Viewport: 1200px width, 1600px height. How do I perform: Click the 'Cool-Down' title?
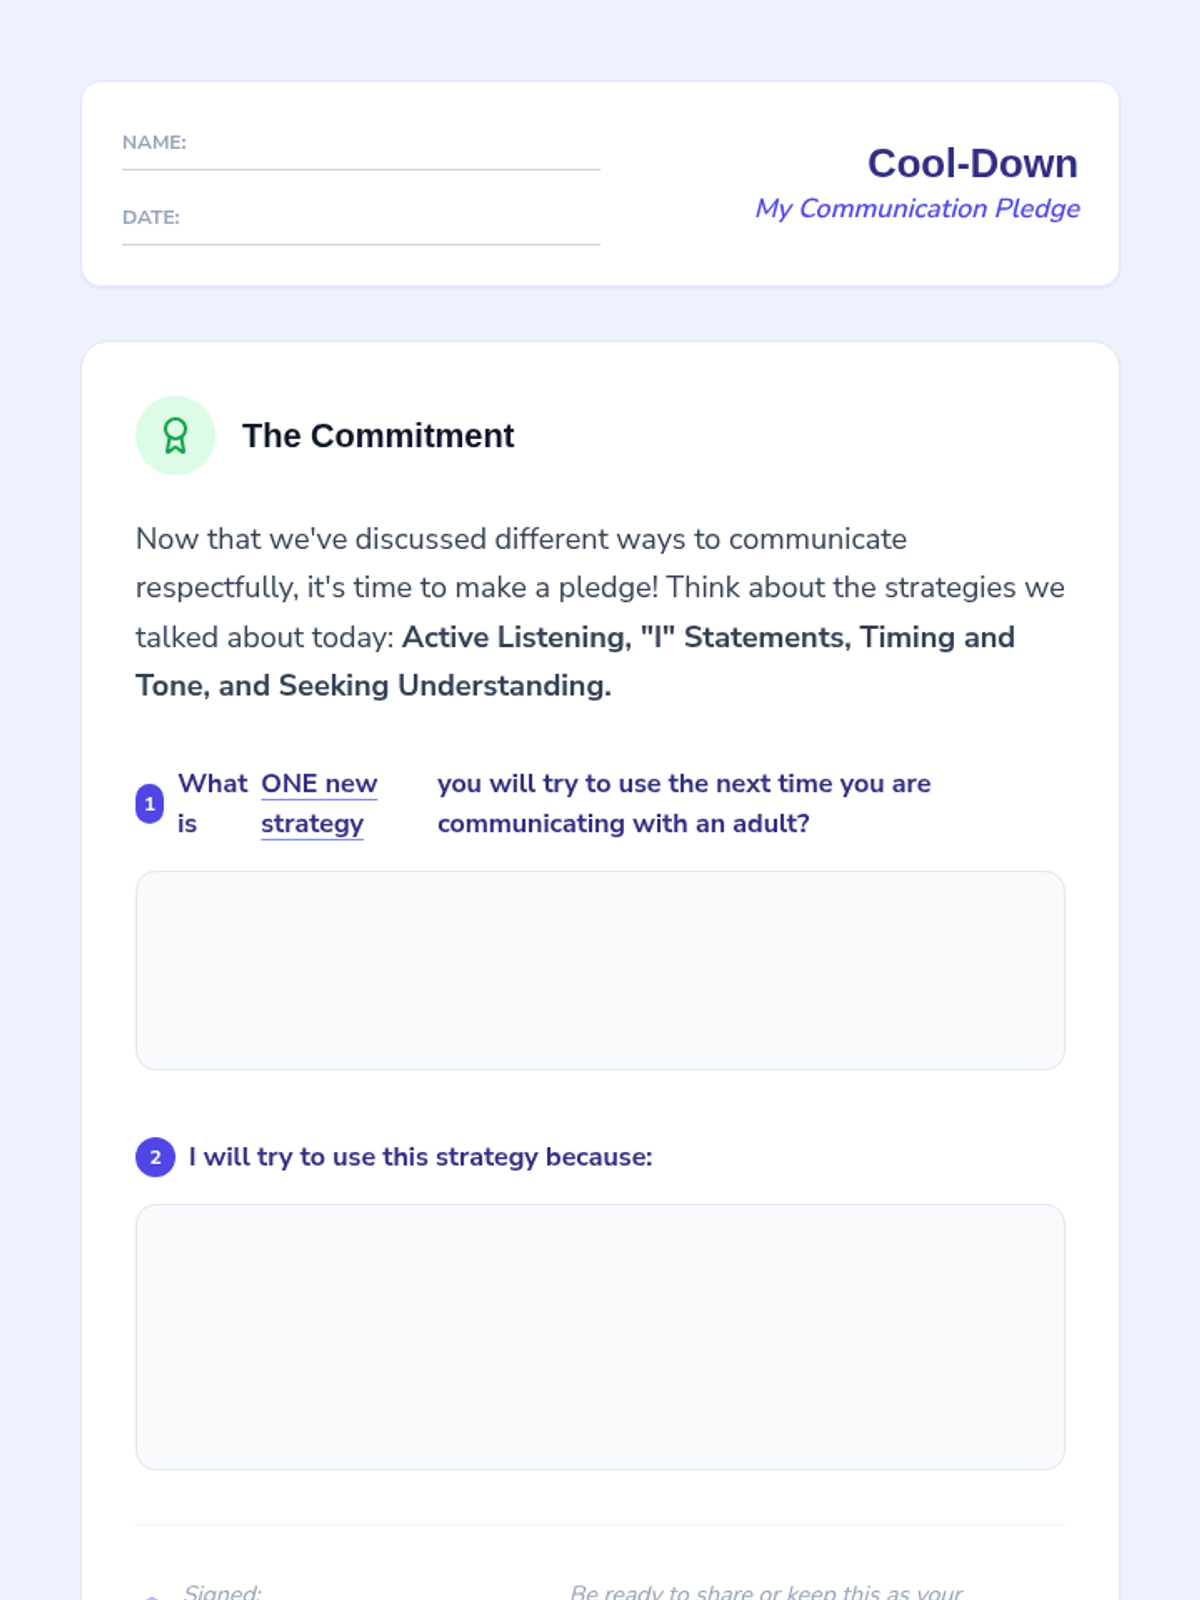972,164
